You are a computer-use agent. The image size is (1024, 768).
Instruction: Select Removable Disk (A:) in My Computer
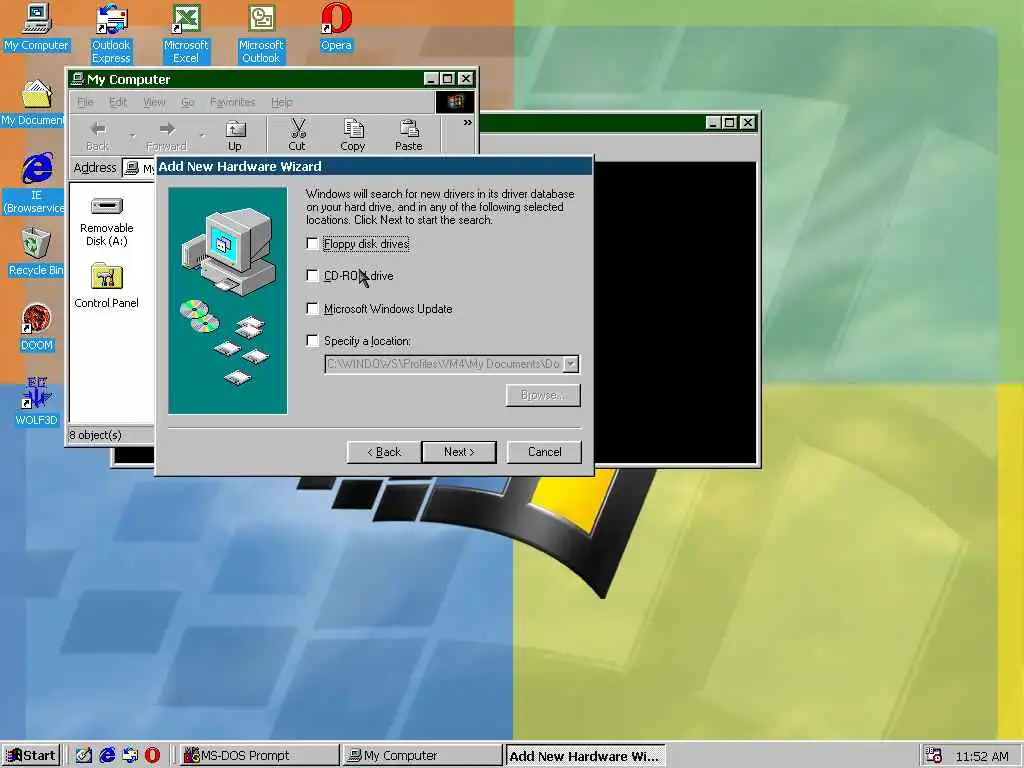(106, 222)
